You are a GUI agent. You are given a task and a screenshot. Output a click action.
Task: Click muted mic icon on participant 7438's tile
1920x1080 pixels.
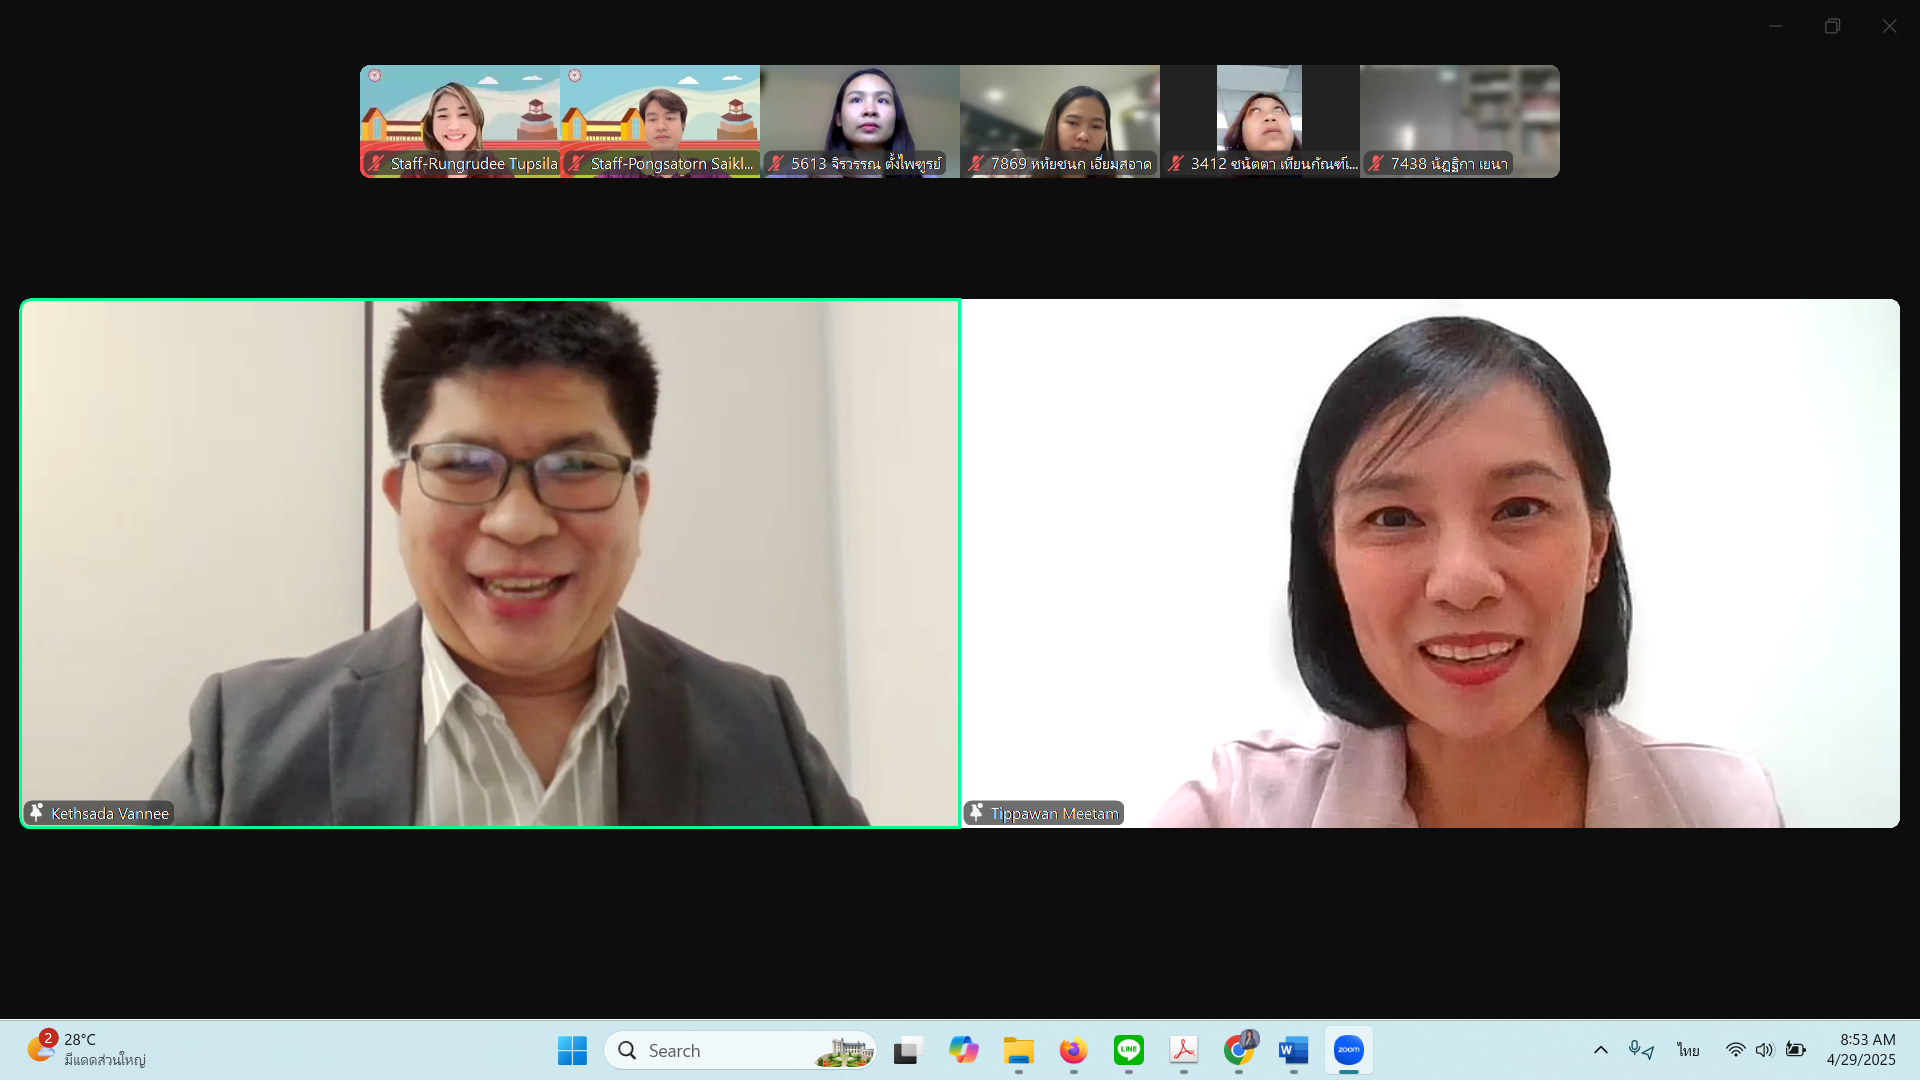point(1376,163)
